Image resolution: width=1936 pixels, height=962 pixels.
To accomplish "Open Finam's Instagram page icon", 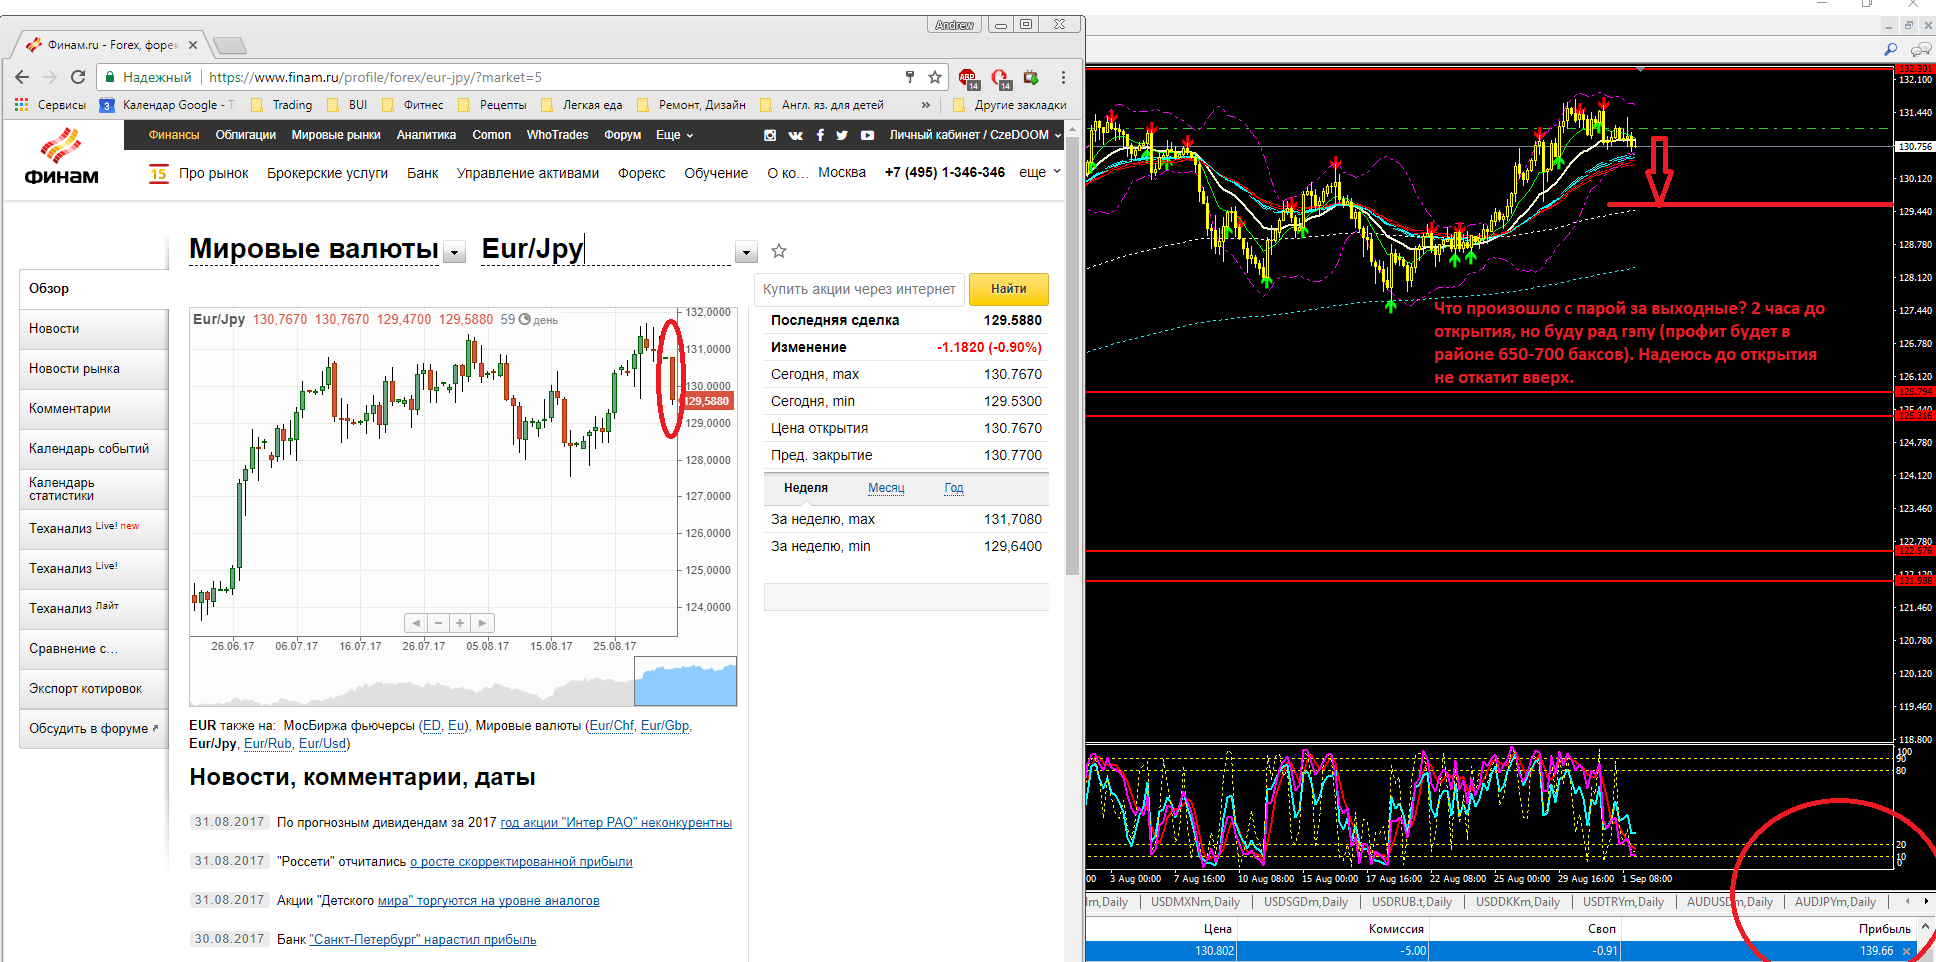I will 770,135.
